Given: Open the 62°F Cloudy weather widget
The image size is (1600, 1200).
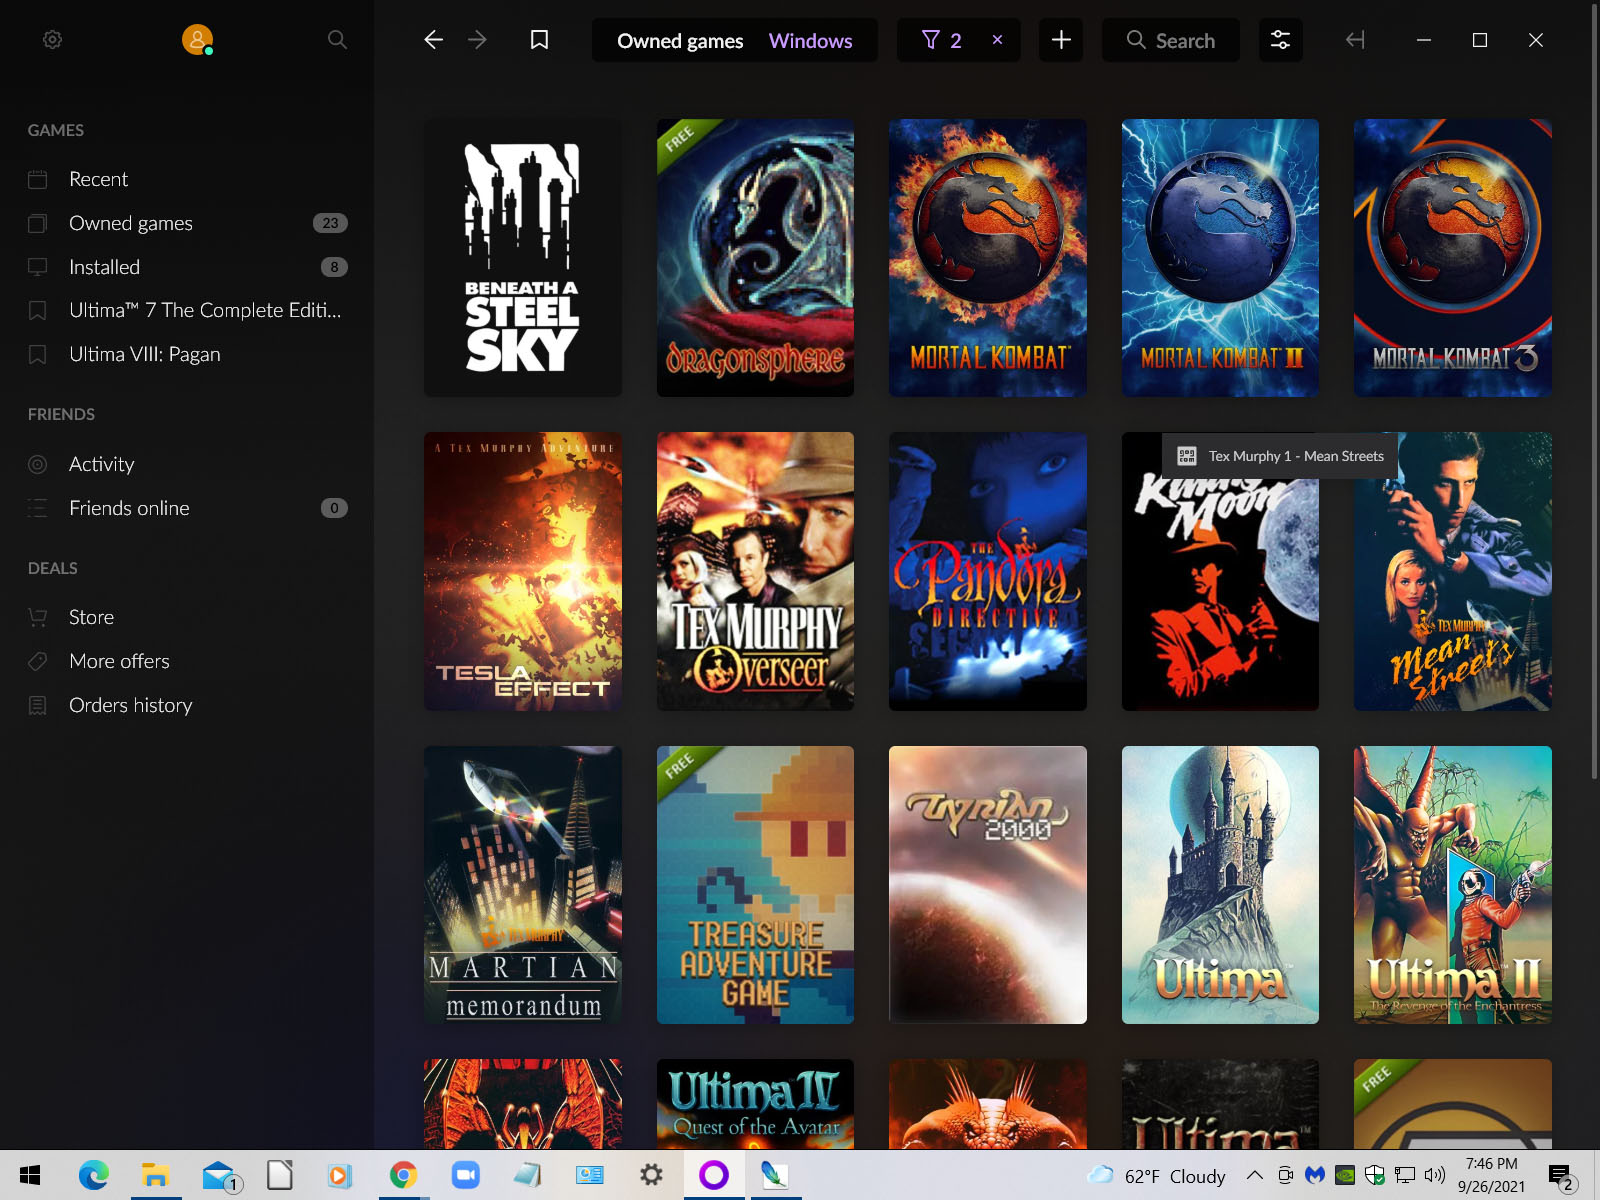Looking at the screenshot, I should (x=1158, y=1175).
